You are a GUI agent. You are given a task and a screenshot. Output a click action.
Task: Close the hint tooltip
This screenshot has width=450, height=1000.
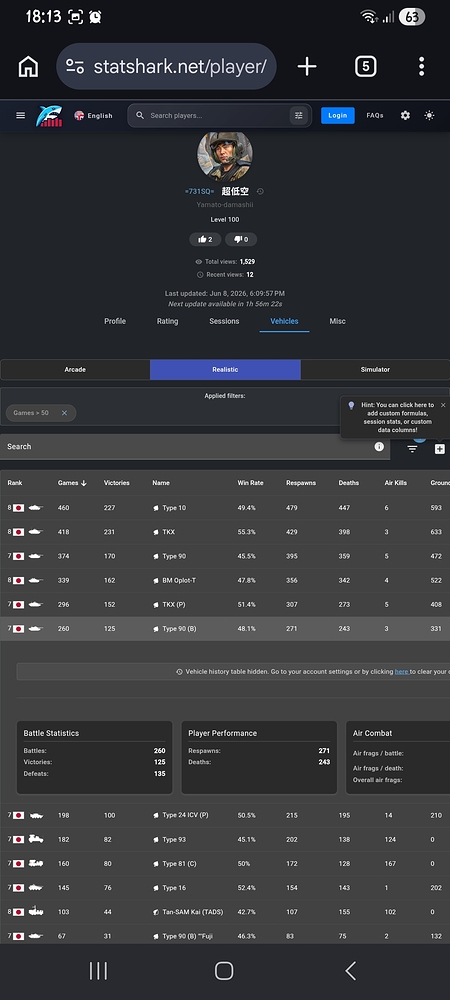[x=443, y=405]
